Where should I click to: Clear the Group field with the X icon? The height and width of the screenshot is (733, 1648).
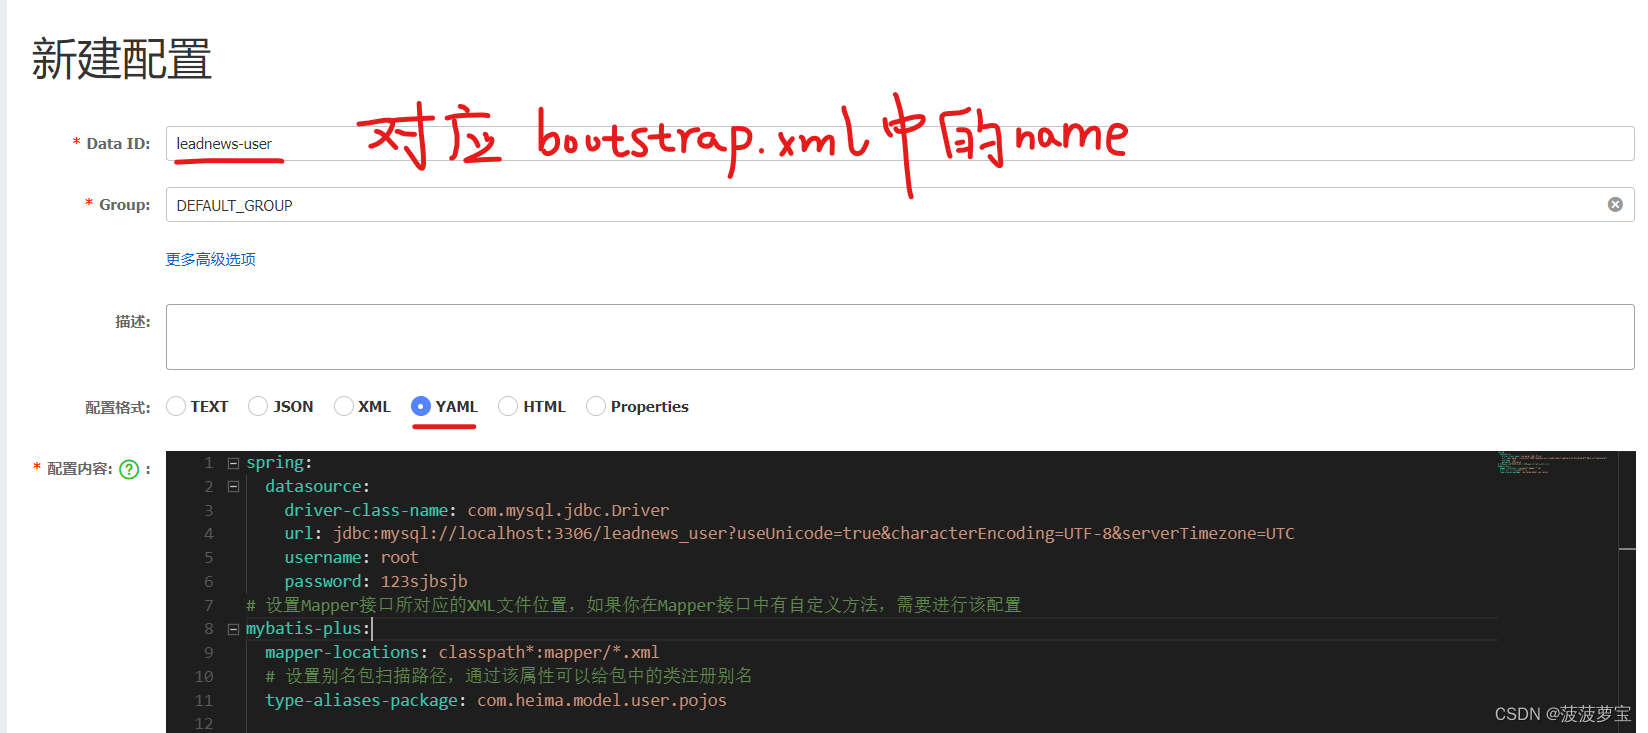coord(1615,204)
